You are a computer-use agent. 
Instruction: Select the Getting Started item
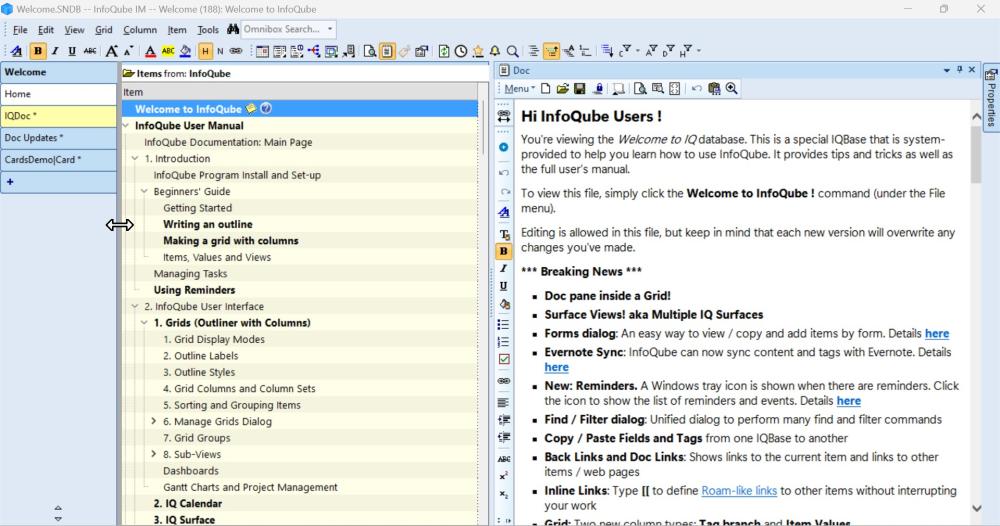pos(197,208)
